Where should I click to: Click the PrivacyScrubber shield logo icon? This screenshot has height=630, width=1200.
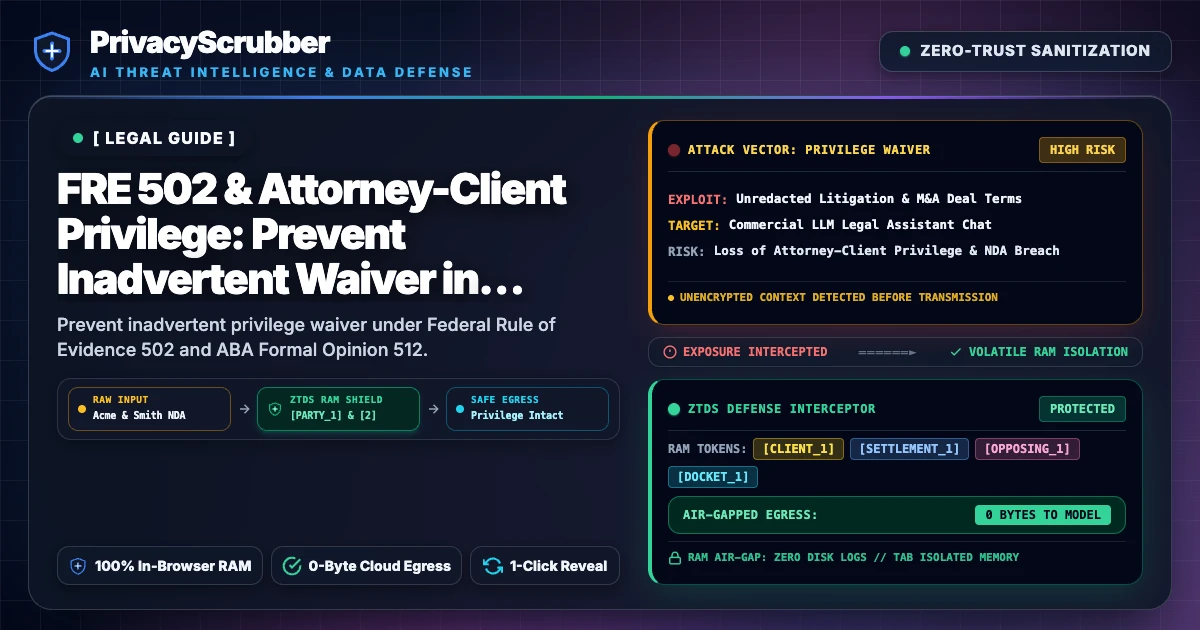(x=50, y=52)
